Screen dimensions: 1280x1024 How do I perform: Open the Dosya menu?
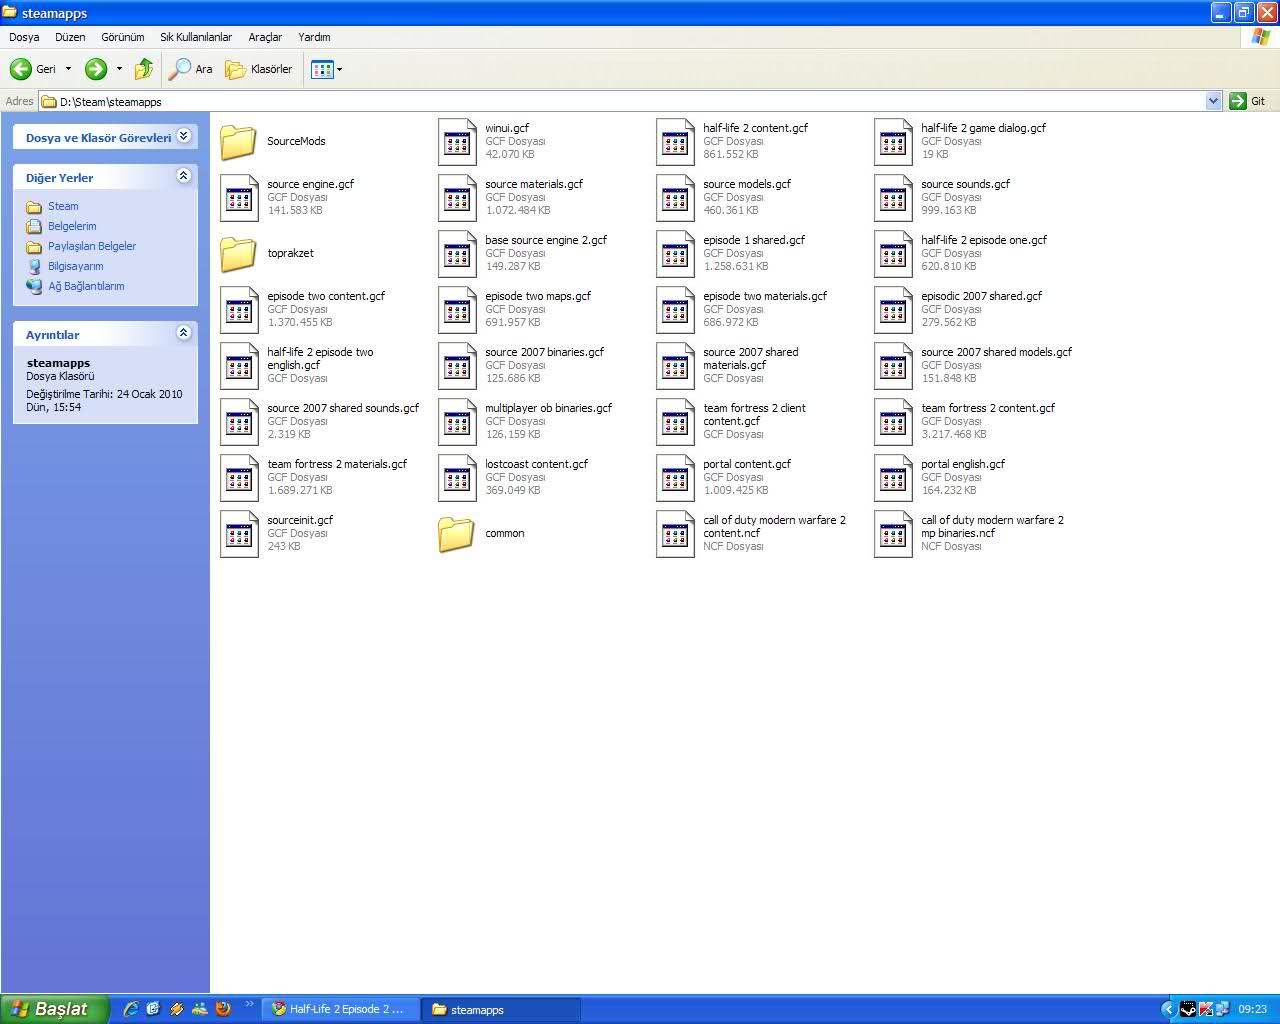pos(24,37)
